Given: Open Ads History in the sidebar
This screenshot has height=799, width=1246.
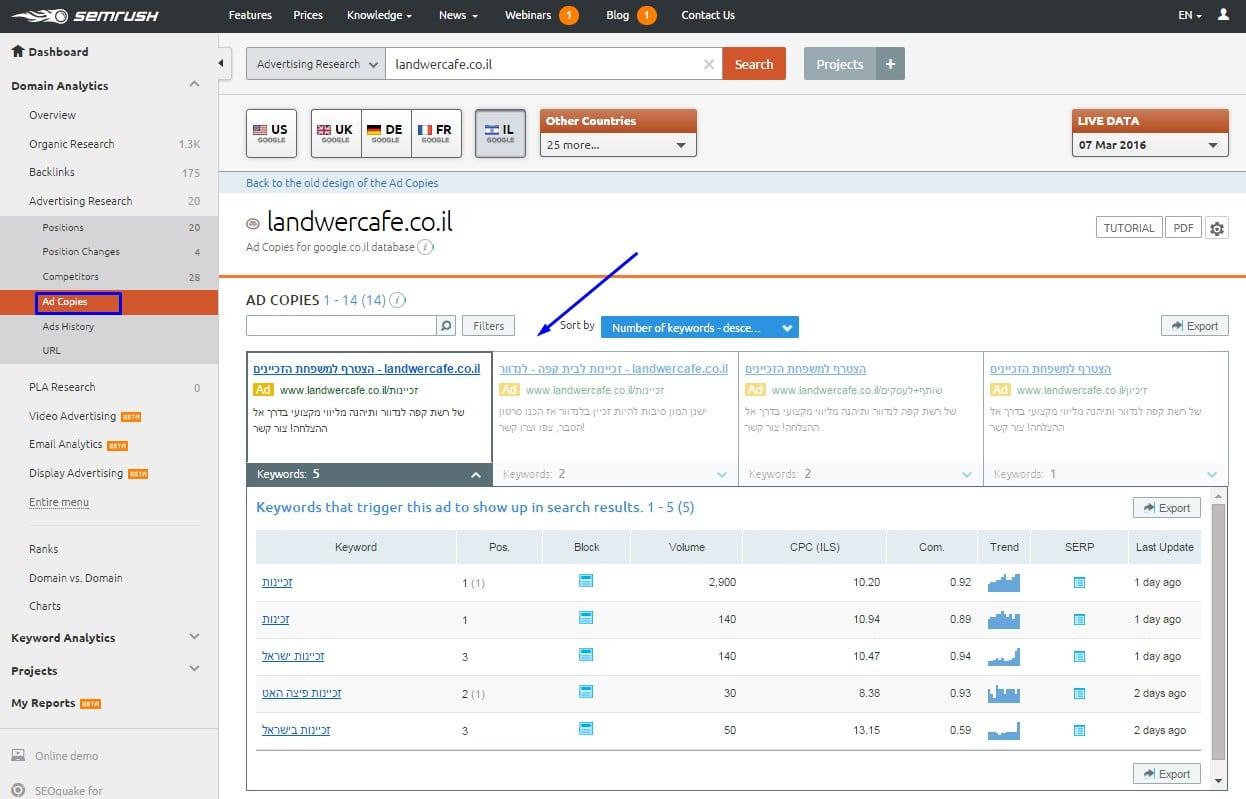Looking at the screenshot, I should (x=68, y=326).
